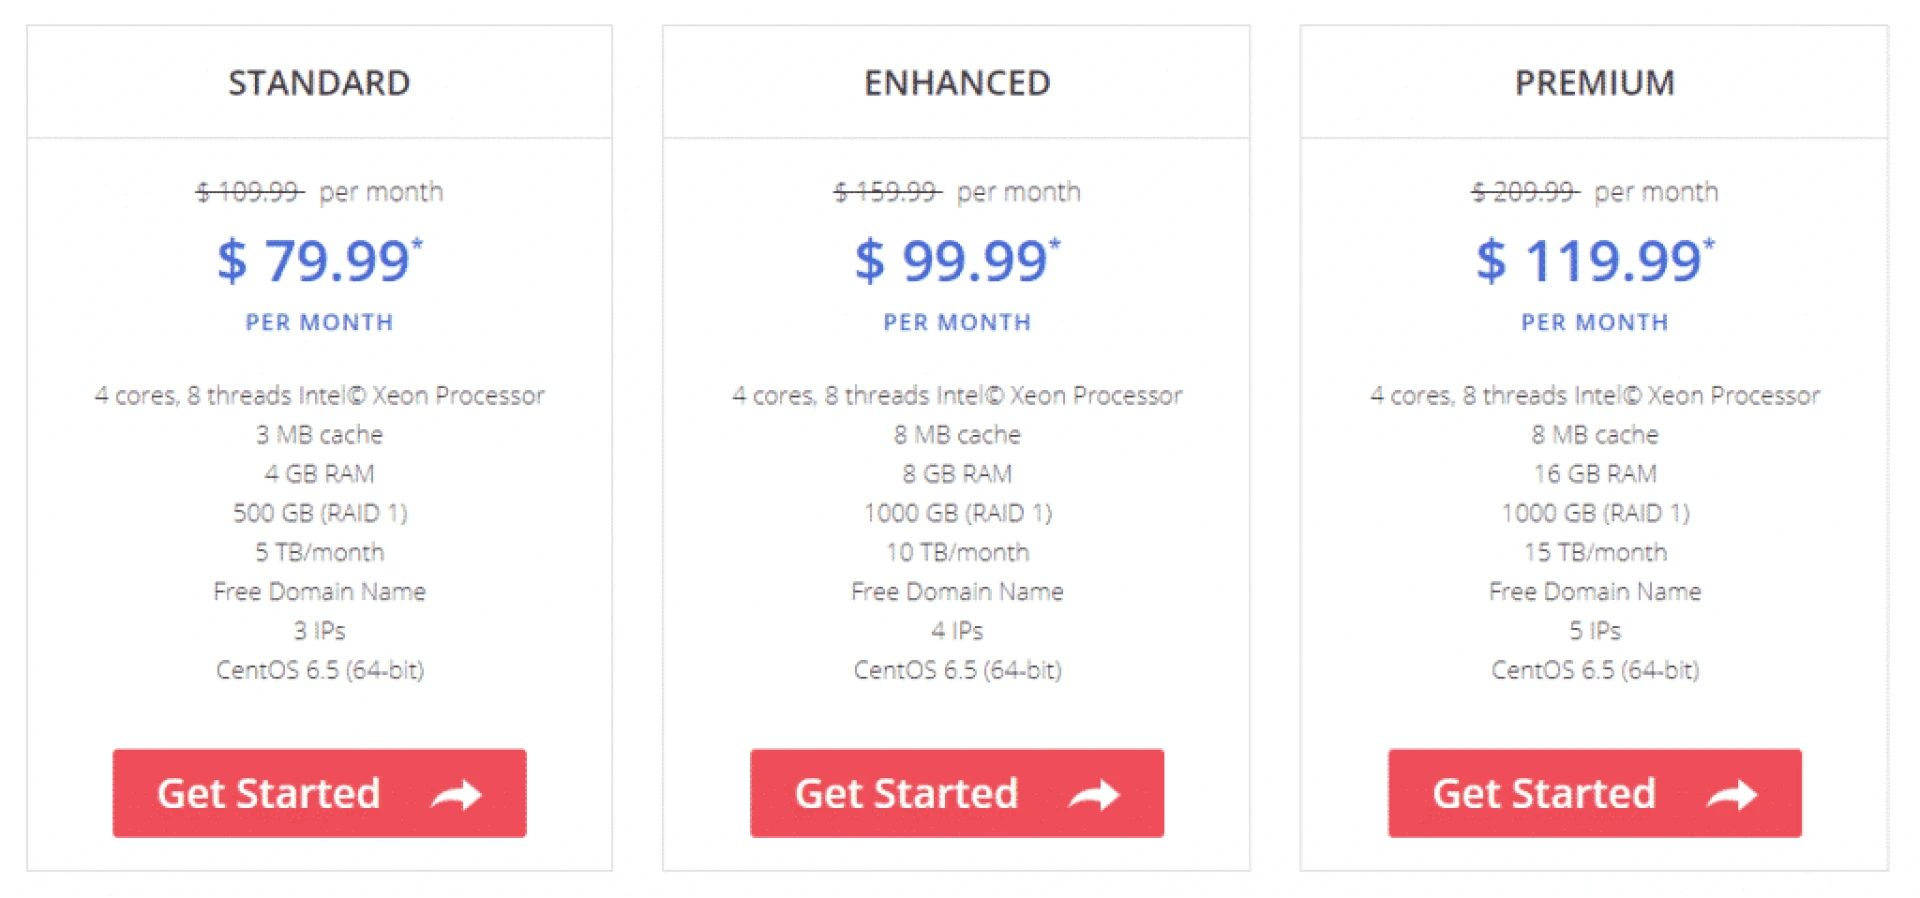Click the 16 GB RAM feature in Premium

[x=1594, y=473]
